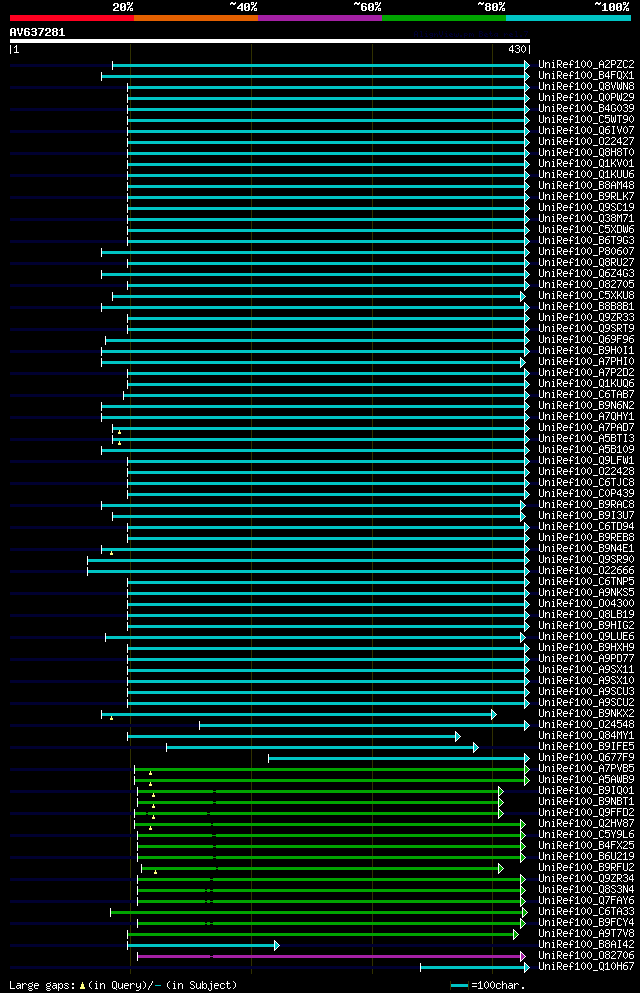
Task: Click the purple ~60% identity legend bar
Action: 320,18
